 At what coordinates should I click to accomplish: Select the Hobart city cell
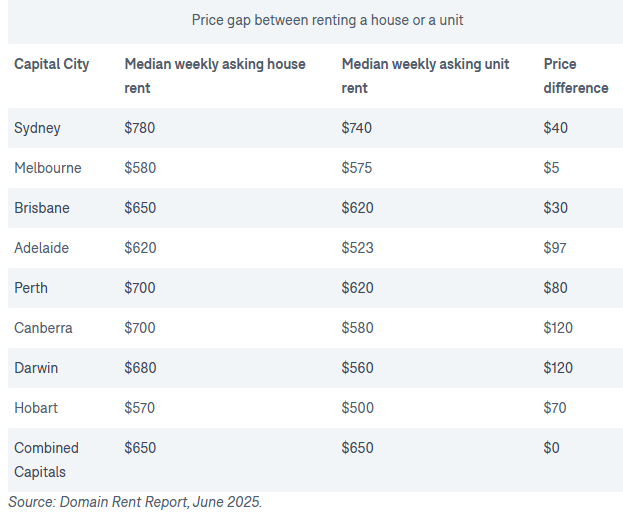click(x=36, y=408)
